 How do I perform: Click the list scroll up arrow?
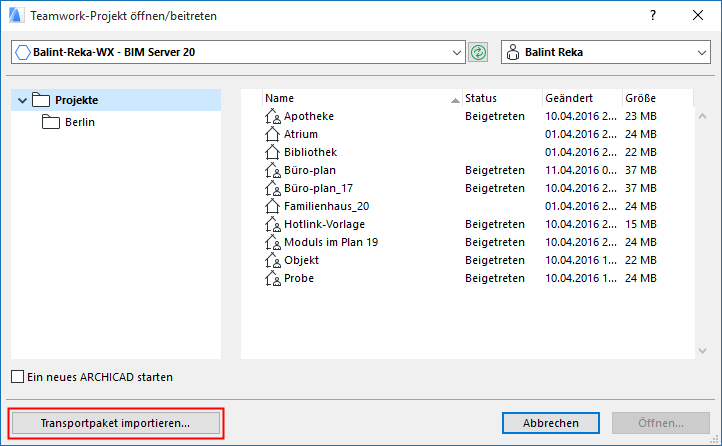click(702, 116)
